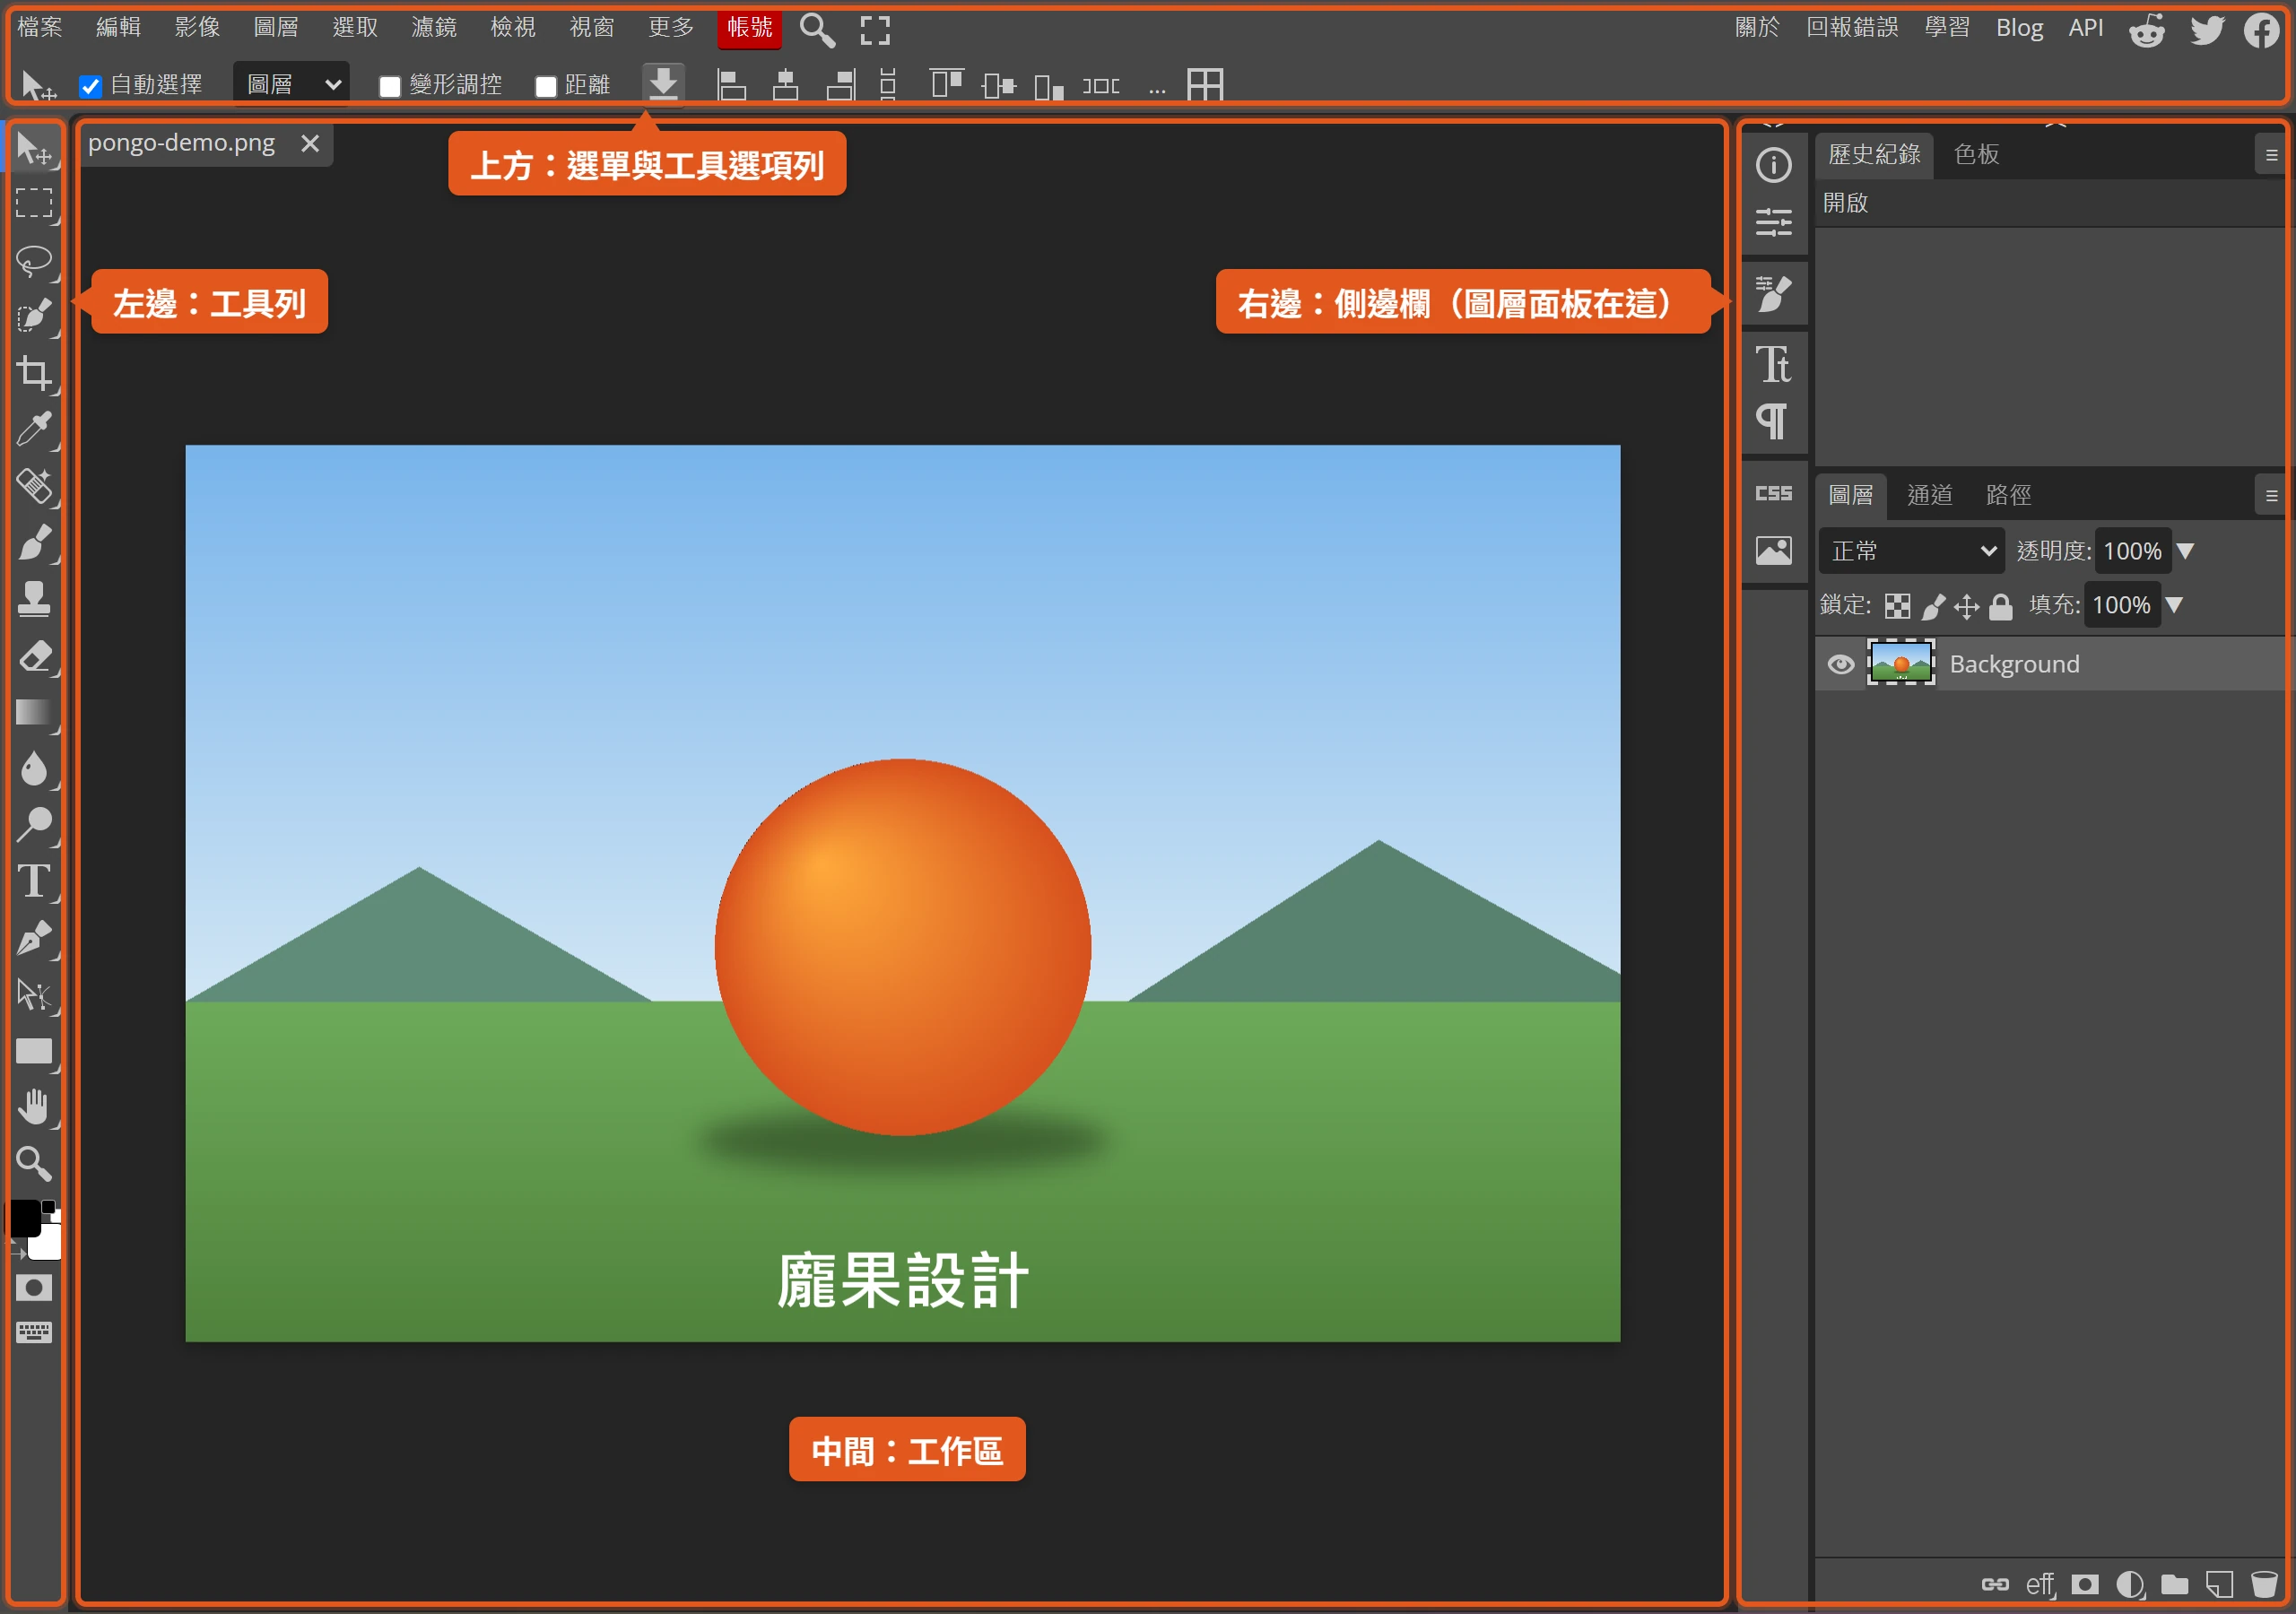The height and width of the screenshot is (1614, 2296).
Task: Open the 檔案 menu
Action: tap(40, 28)
